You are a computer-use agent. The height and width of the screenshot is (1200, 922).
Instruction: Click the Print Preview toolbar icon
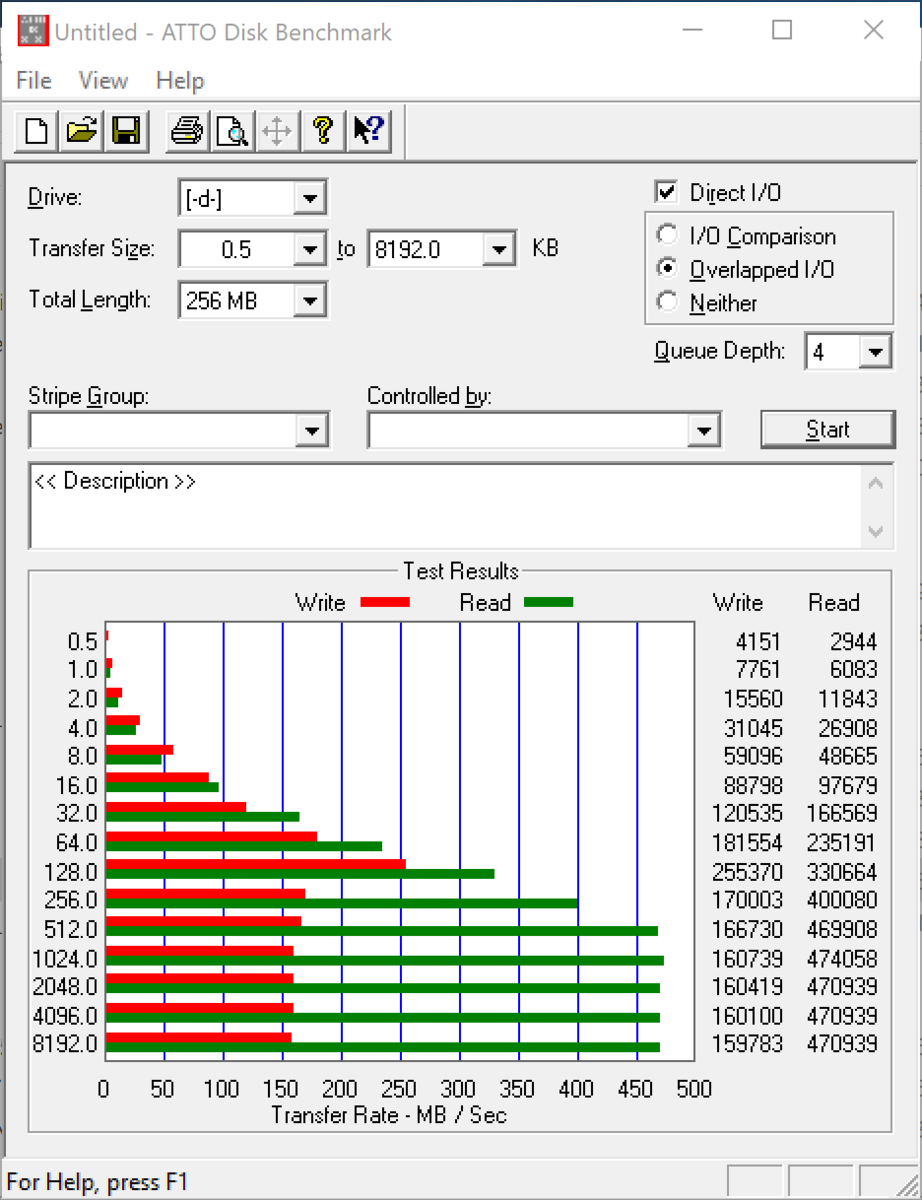(233, 130)
